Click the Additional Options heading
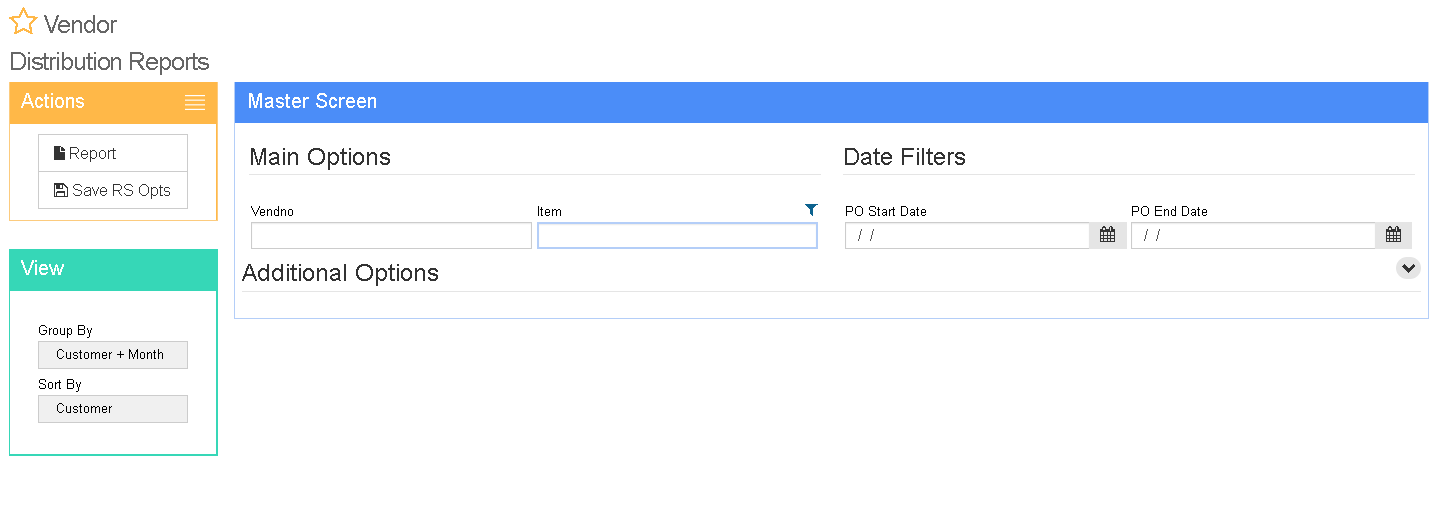 [340, 273]
